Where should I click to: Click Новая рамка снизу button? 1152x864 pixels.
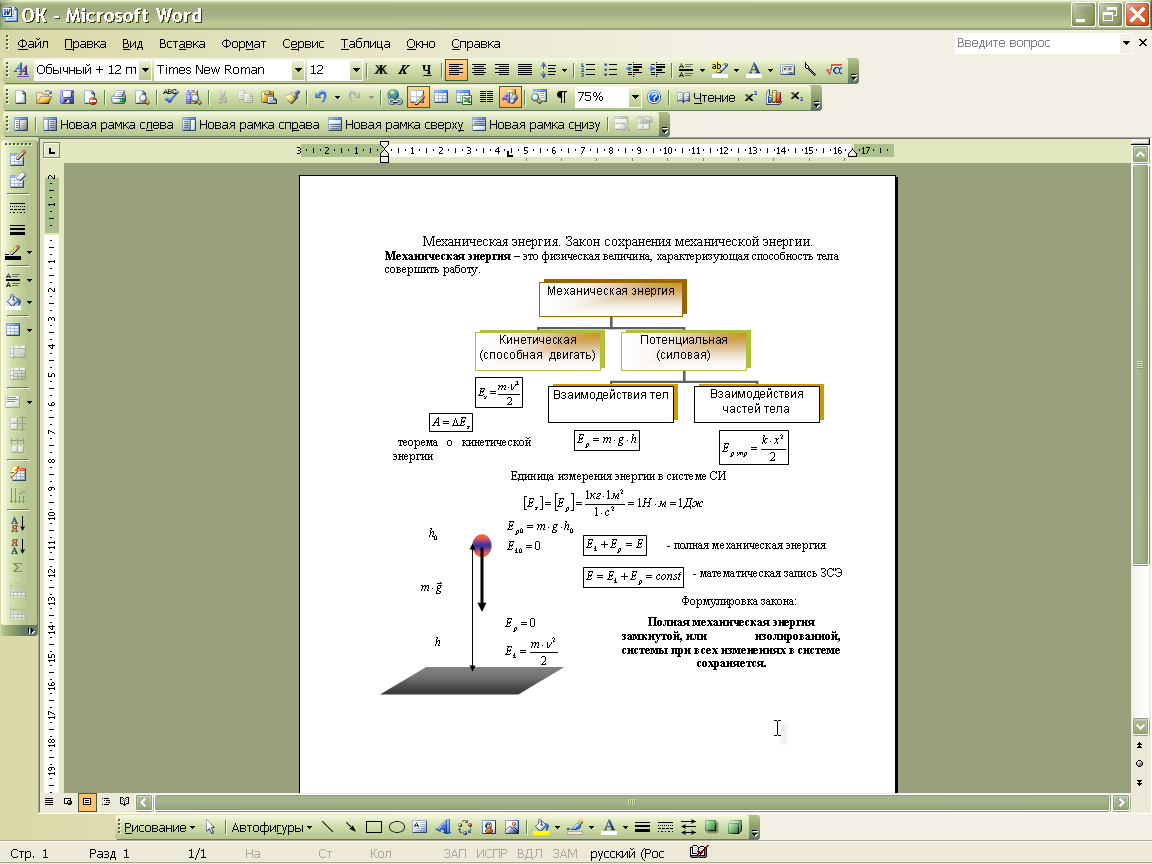[536, 124]
